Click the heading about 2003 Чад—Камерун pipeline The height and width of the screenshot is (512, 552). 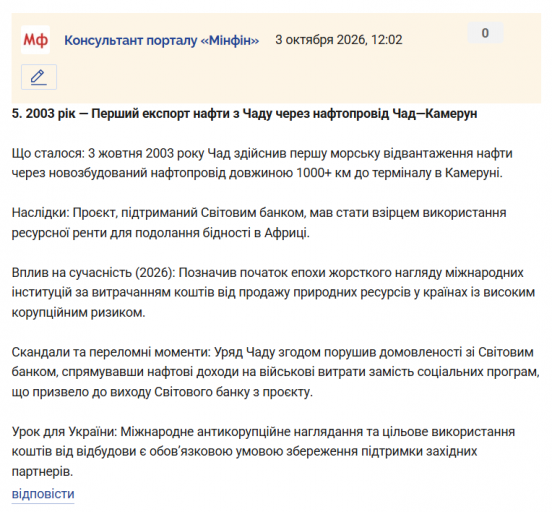[x=244, y=113]
